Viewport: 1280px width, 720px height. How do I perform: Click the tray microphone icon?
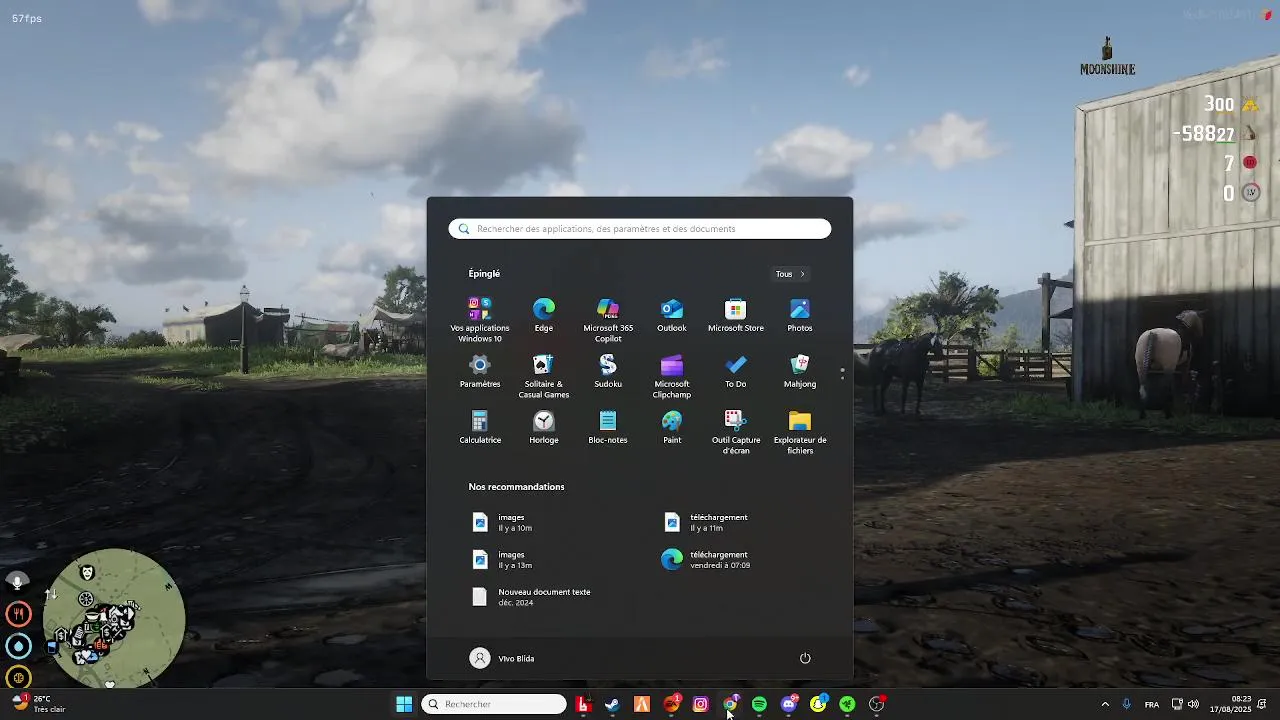click(x=1127, y=704)
